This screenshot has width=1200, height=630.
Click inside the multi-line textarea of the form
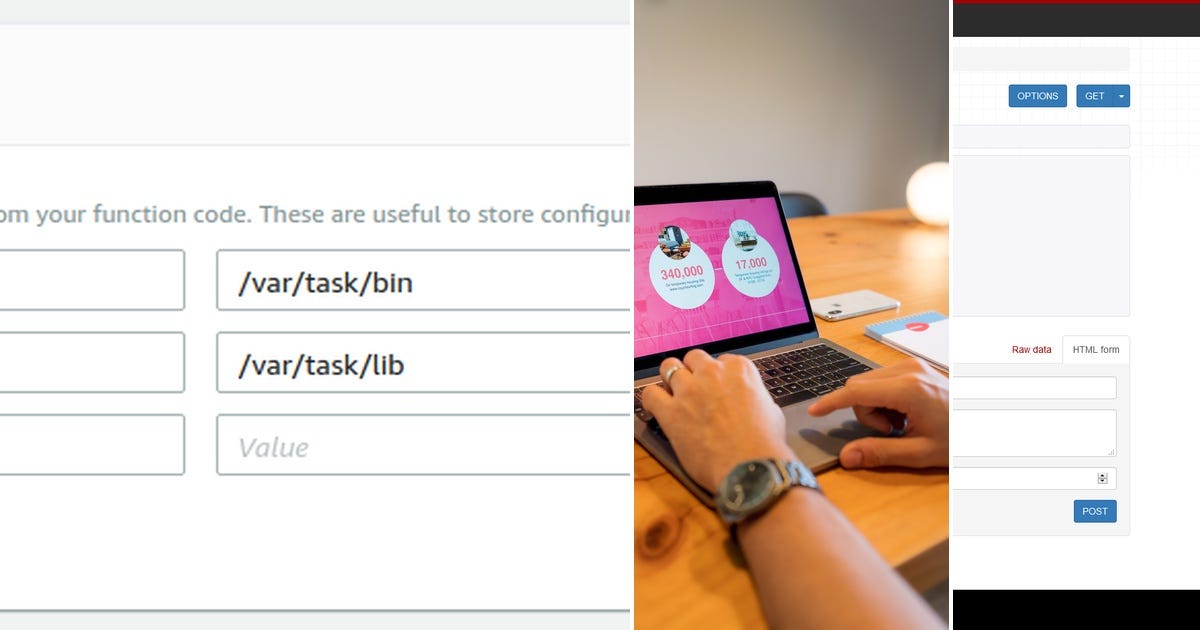pos(1034,433)
